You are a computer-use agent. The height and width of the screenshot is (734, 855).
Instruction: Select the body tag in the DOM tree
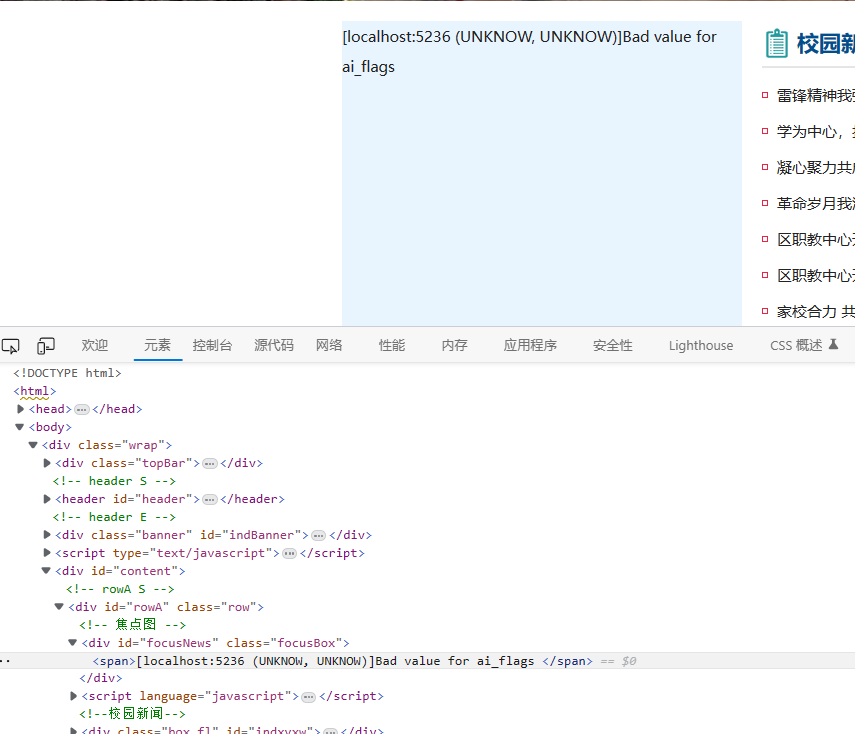[x=50, y=427]
